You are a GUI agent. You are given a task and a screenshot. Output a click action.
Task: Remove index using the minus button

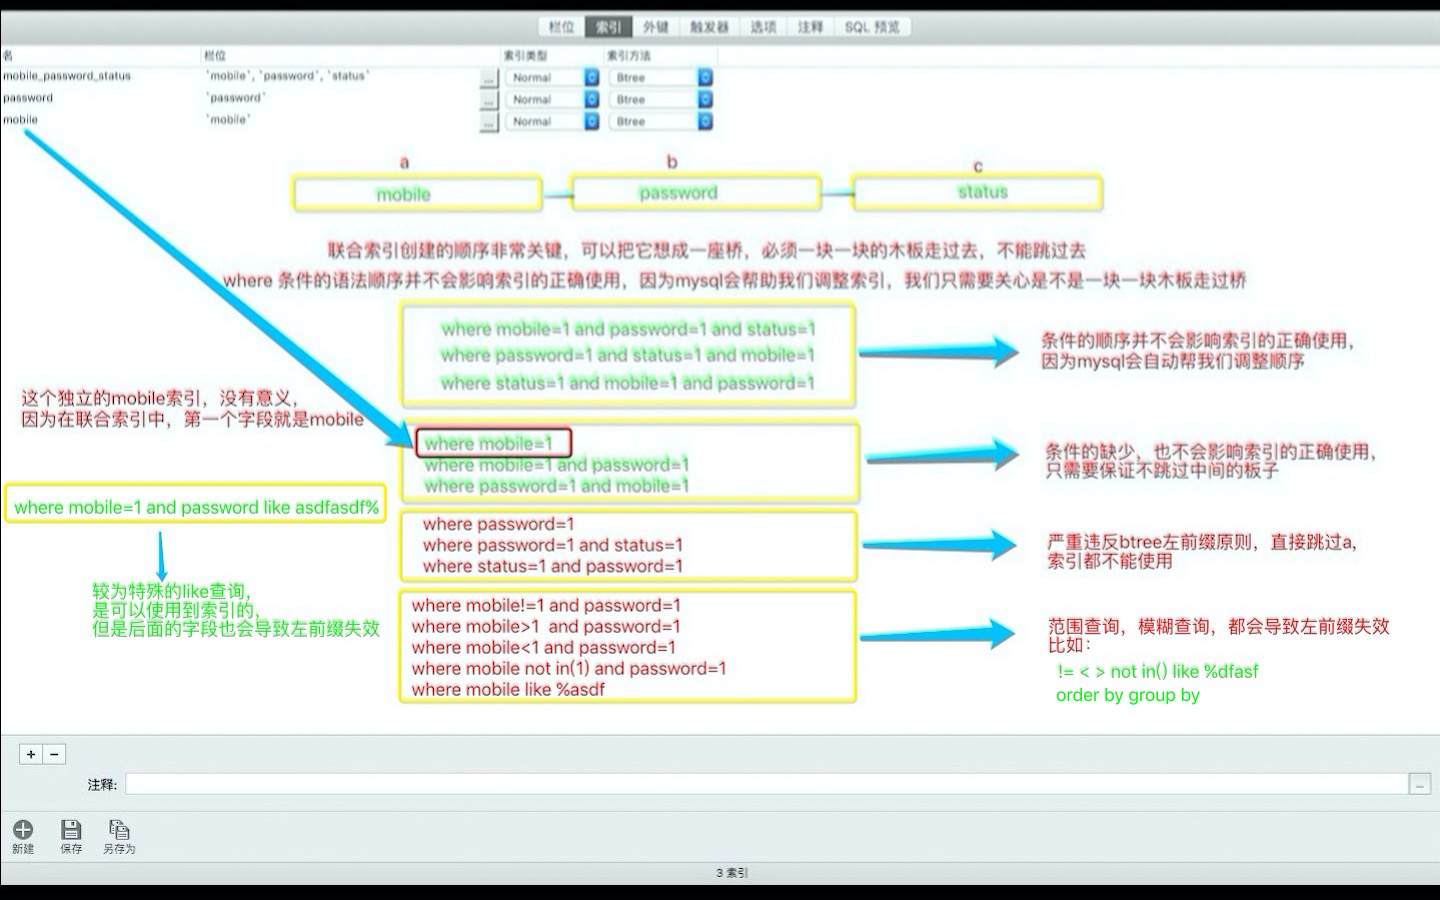pyautogui.click(x=55, y=755)
